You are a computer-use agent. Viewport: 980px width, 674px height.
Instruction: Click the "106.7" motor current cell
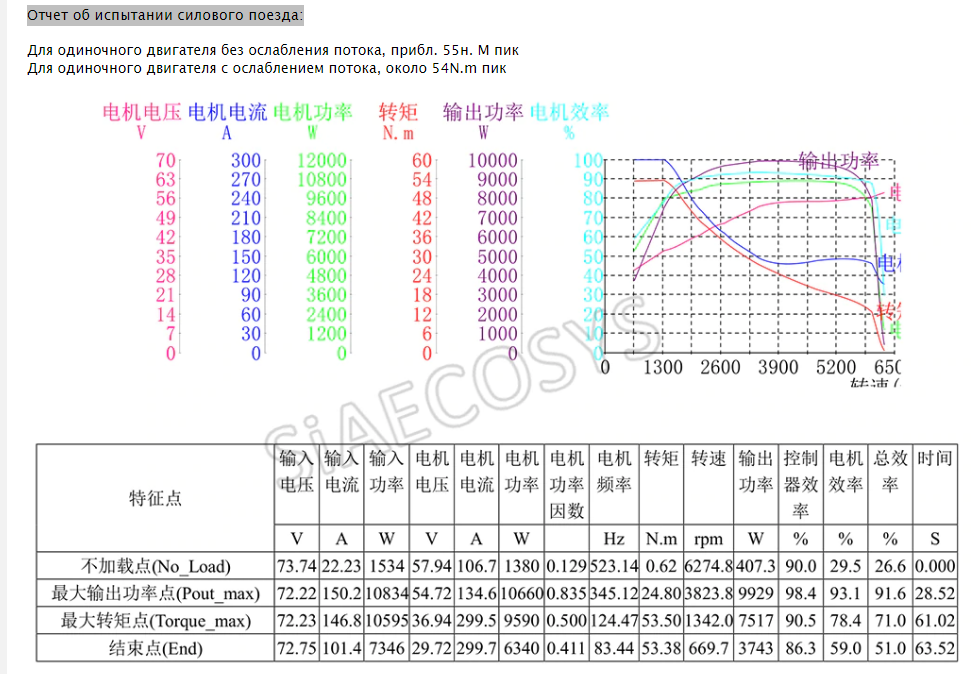[476, 566]
